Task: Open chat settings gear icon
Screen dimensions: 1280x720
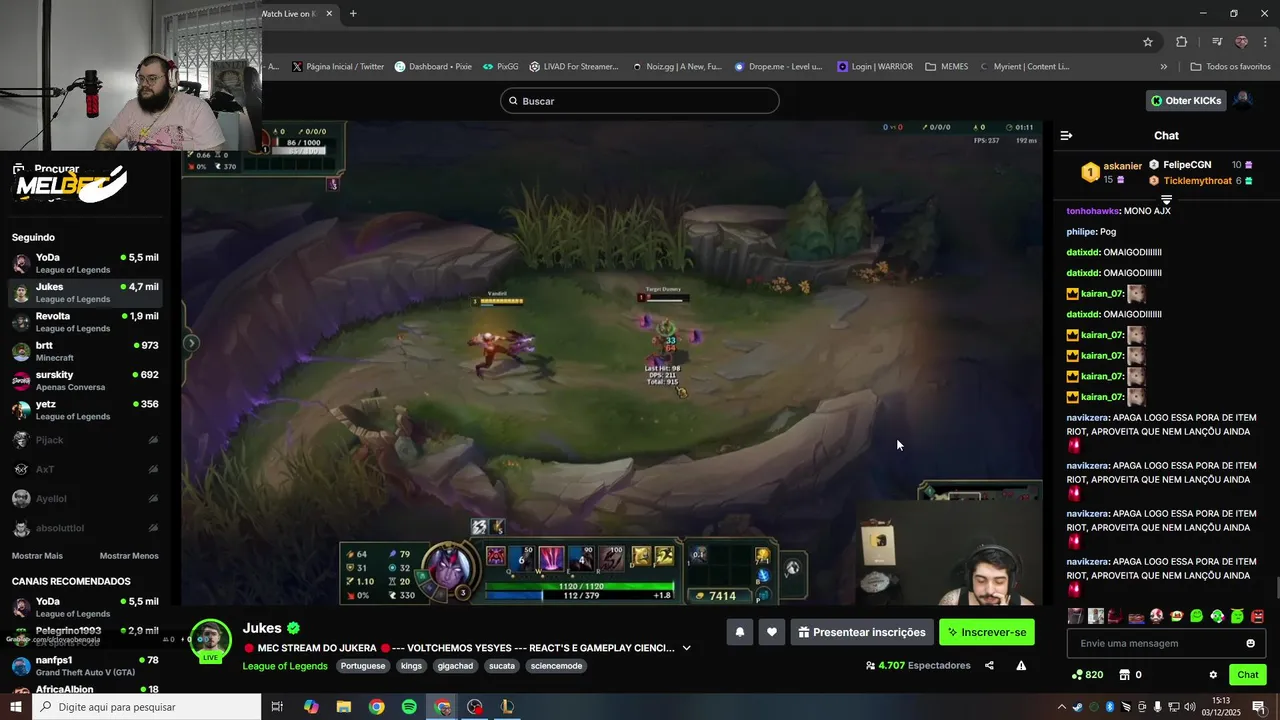Action: [x=1213, y=675]
